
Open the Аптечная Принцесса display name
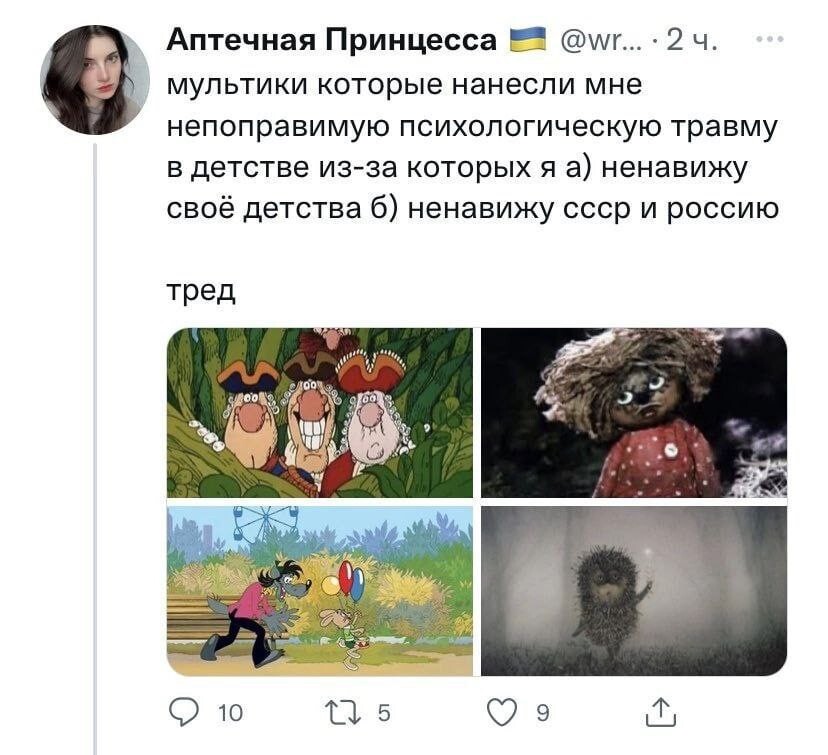[x=332, y=40]
